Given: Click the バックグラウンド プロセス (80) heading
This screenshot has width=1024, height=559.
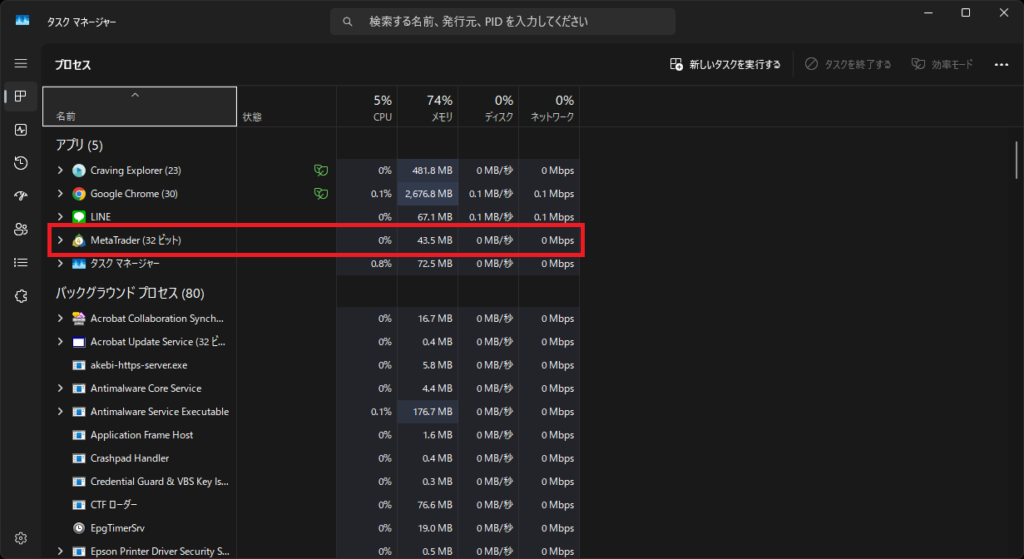Looking at the screenshot, I should 129,293.
